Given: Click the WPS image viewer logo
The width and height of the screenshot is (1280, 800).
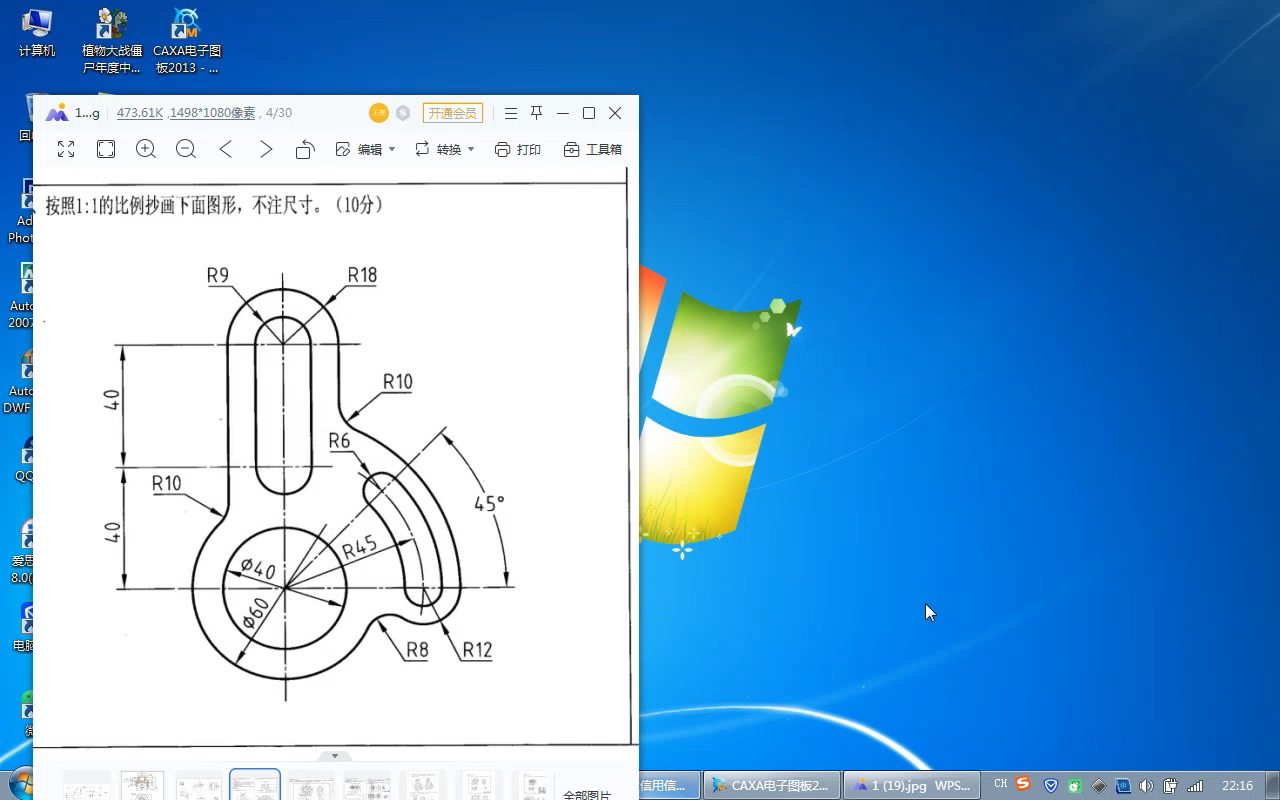Looking at the screenshot, I should click(x=57, y=113).
